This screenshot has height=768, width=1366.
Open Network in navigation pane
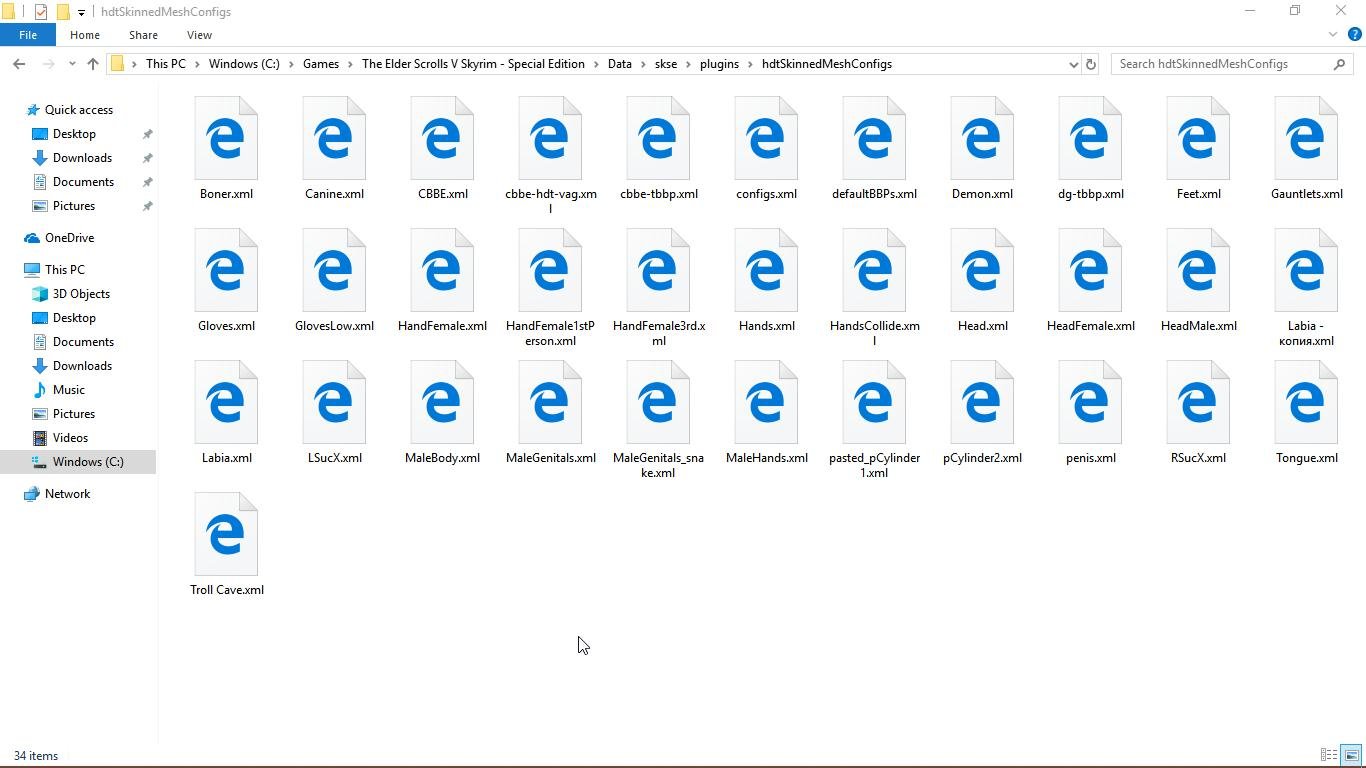pos(67,494)
